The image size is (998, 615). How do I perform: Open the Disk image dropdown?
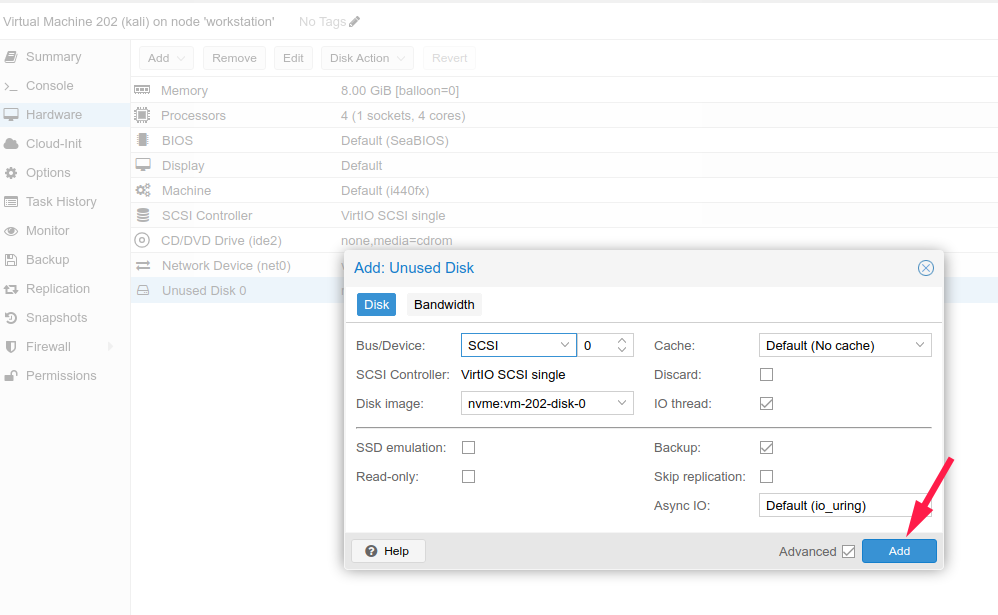547,404
